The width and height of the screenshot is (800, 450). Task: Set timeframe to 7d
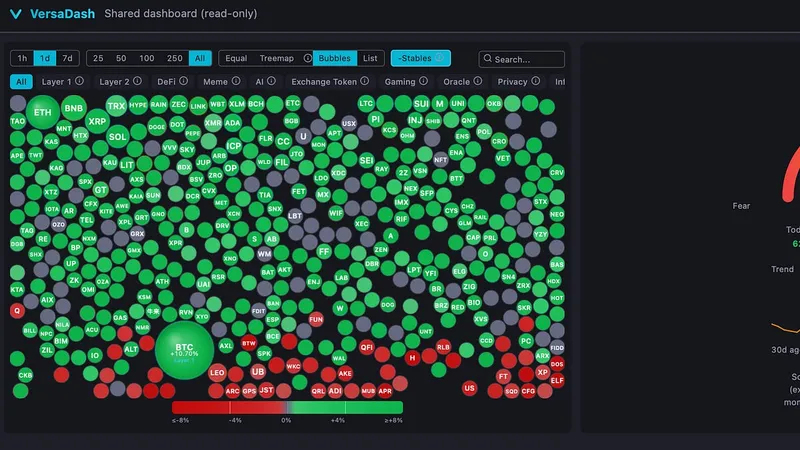pyautogui.click(x=67, y=58)
